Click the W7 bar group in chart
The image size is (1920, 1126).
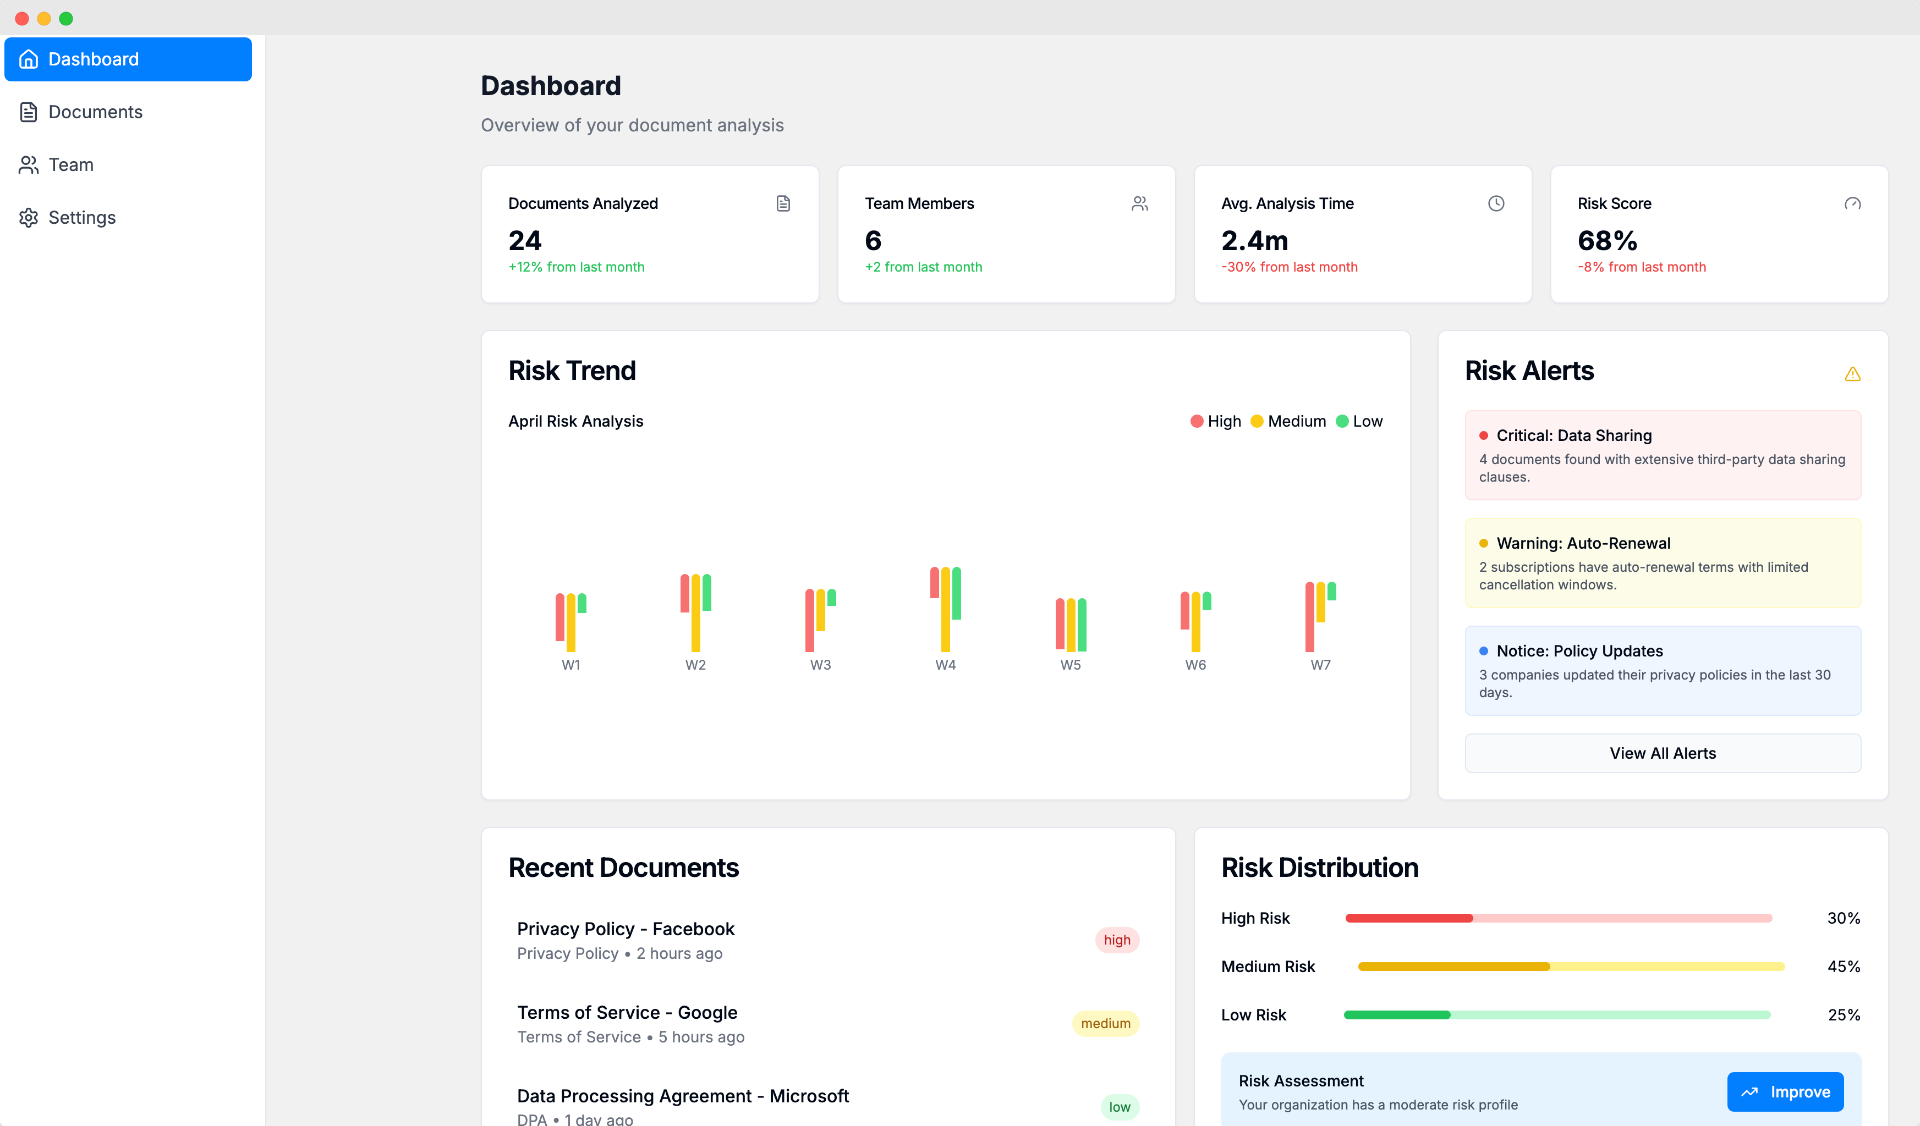pos(1320,616)
